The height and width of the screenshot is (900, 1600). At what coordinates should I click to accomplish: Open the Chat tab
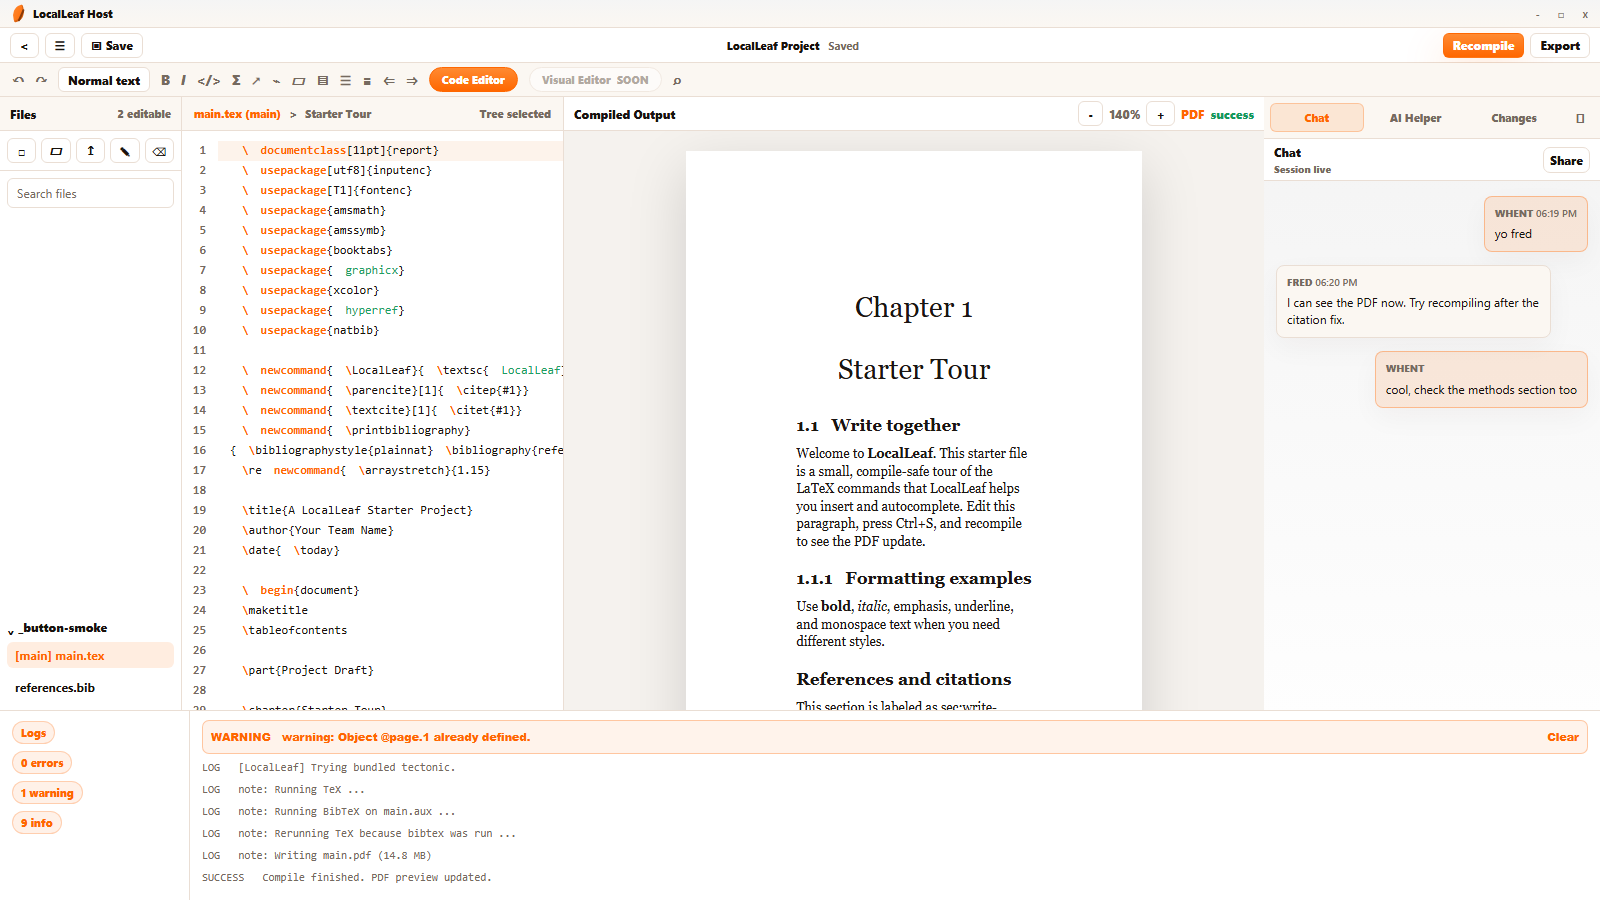tap(1317, 118)
